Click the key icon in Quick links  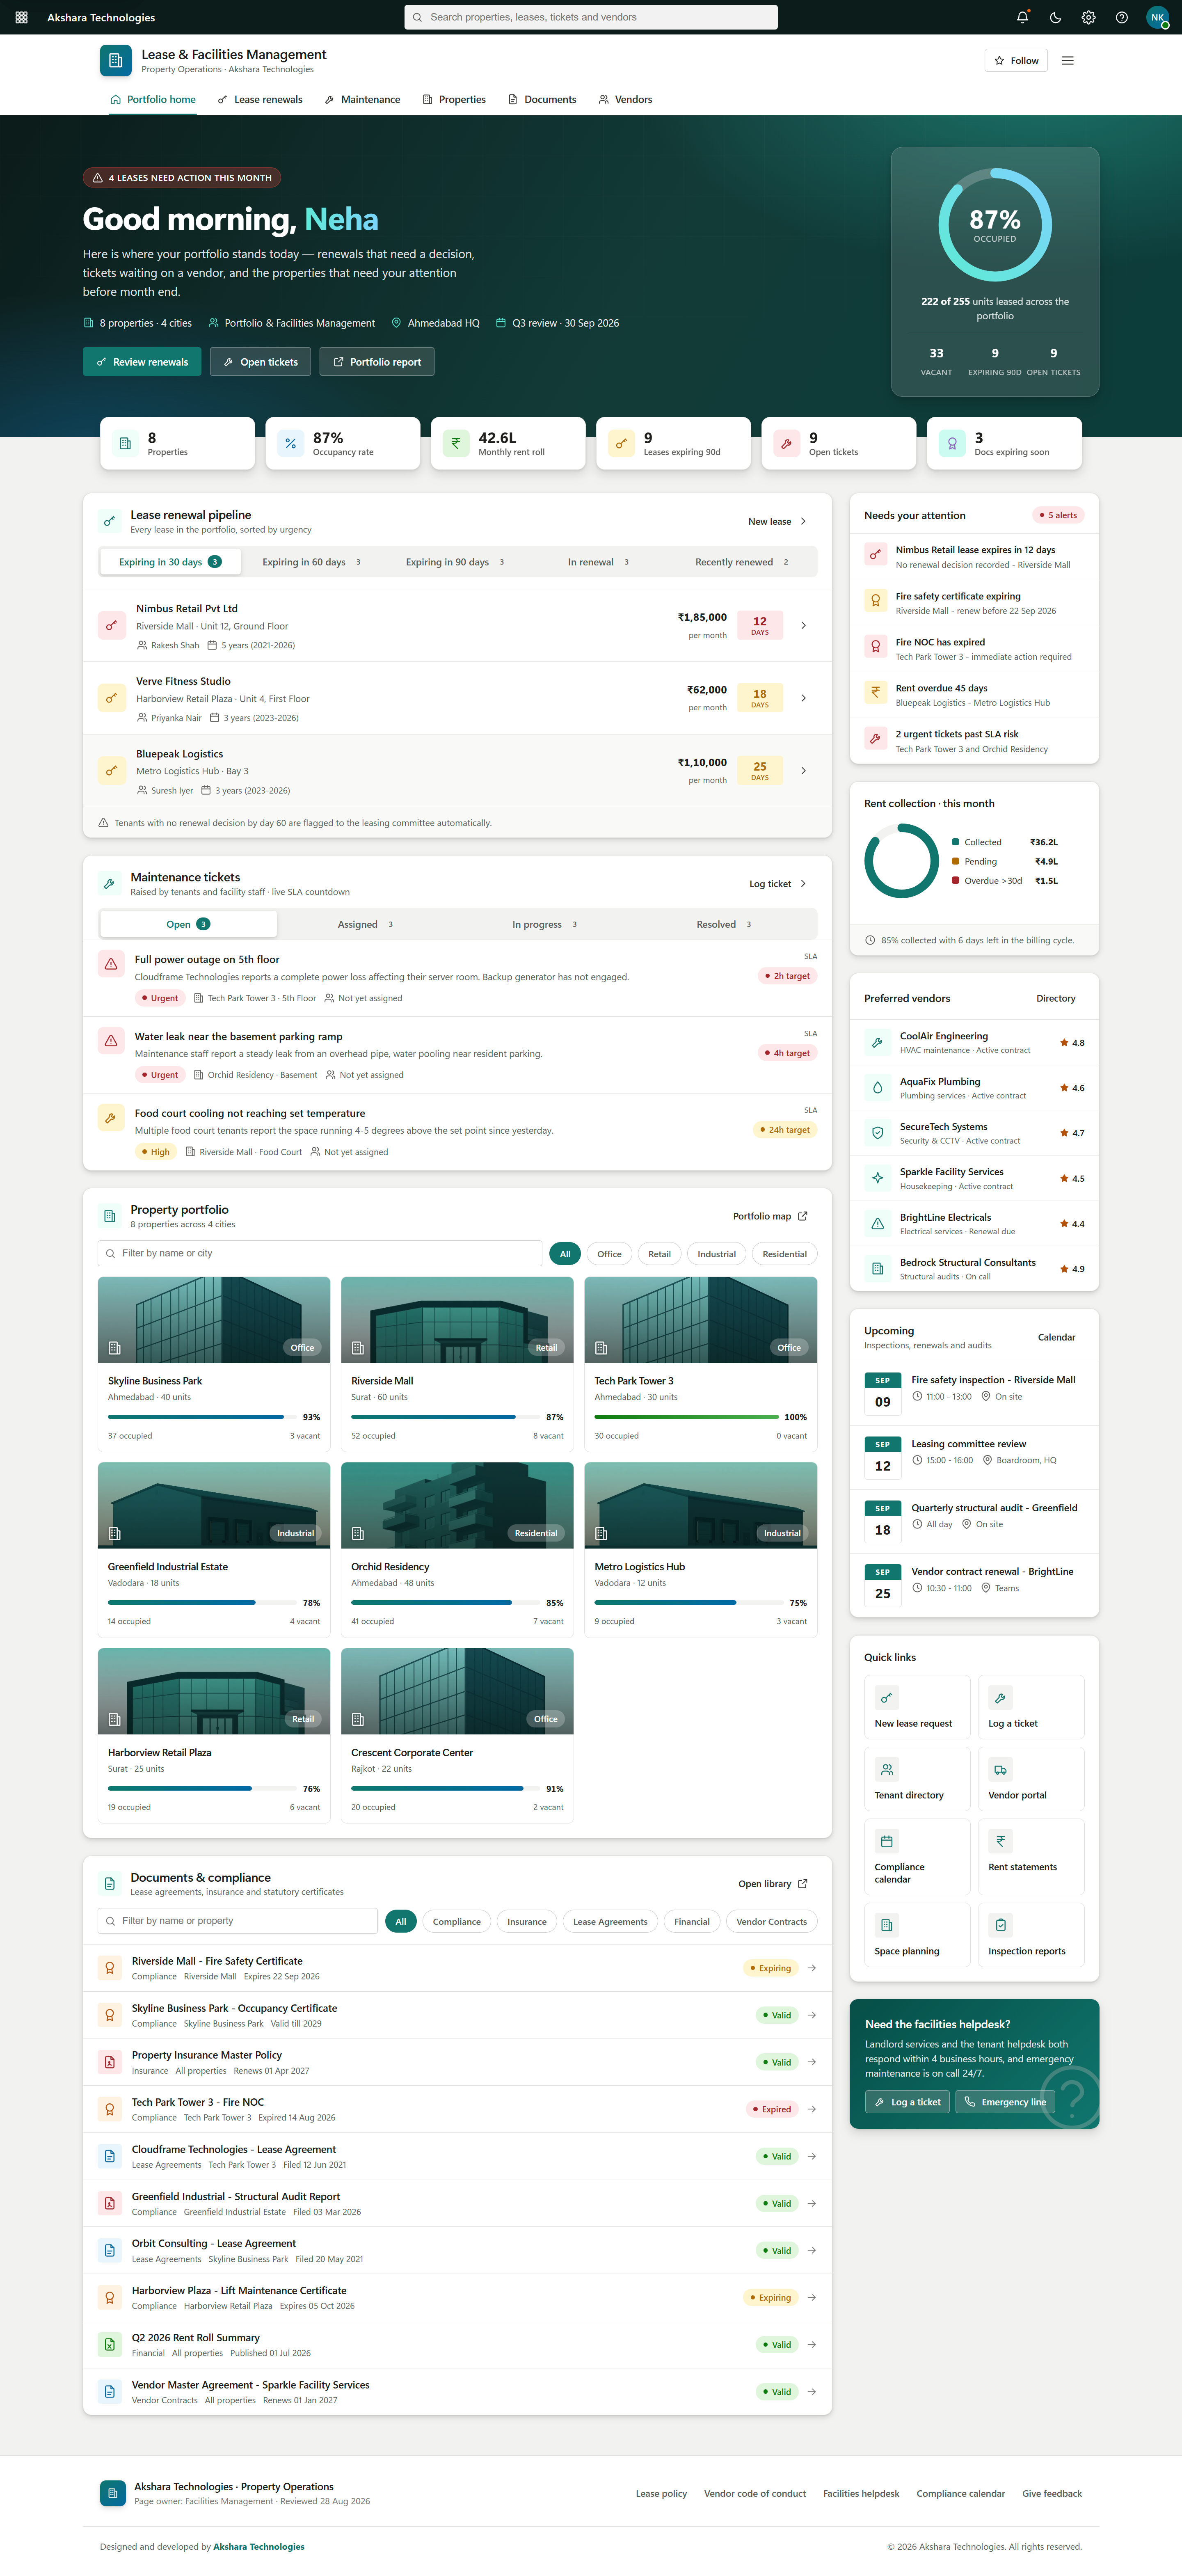pyautogui.click(x=886, y=1697)
